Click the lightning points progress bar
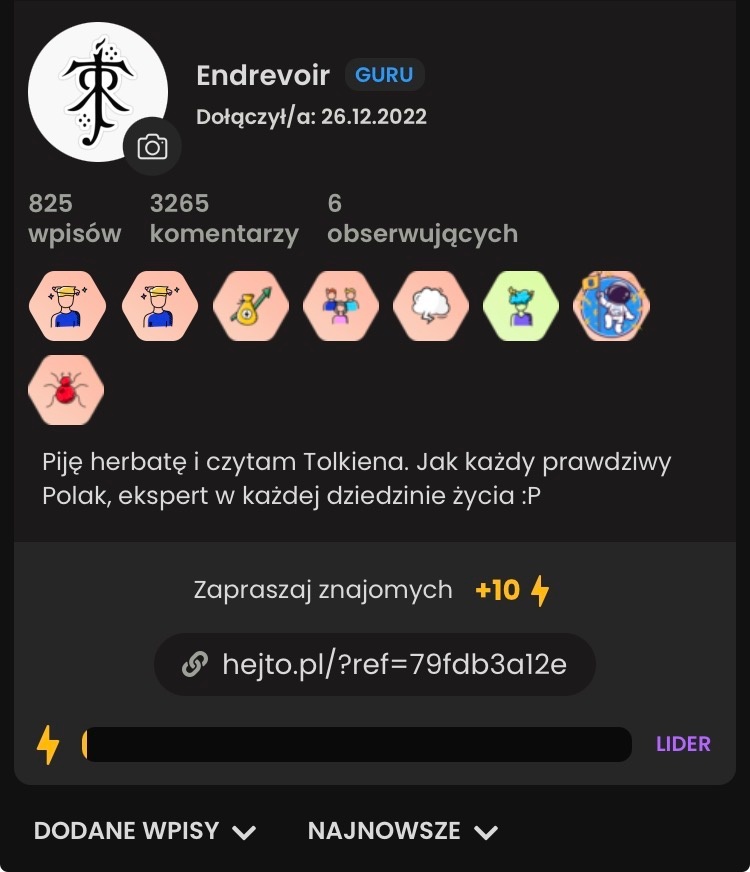Image resolution: width=750 pixels, height=872 pixels. [x=356, y=744]
